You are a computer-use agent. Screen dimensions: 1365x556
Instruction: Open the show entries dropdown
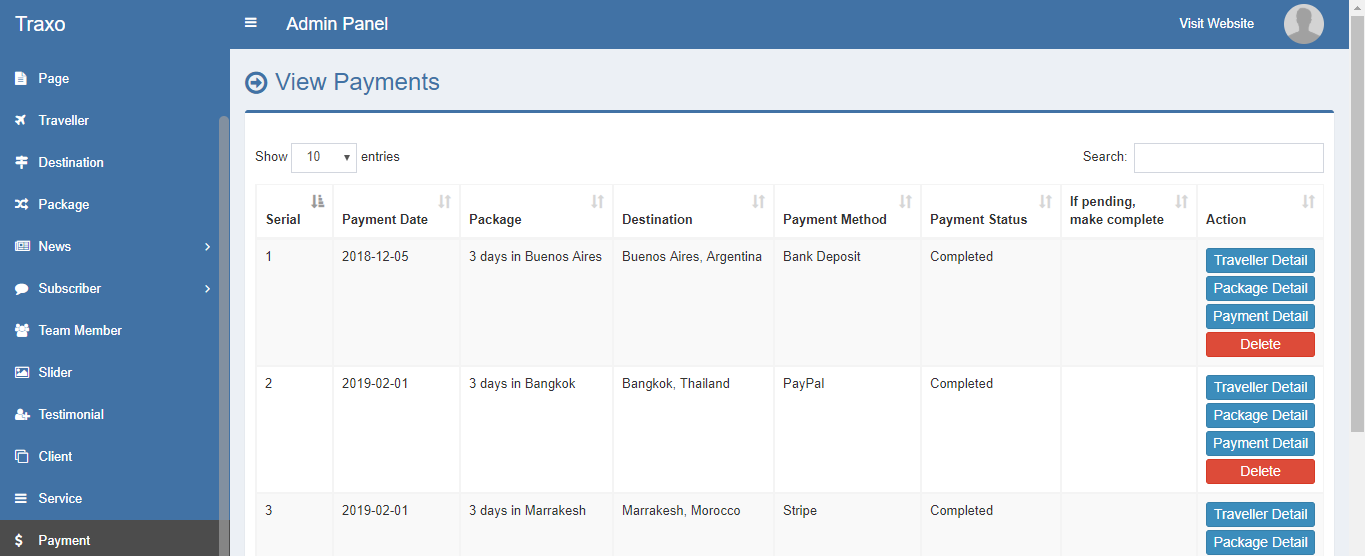(324, 157)
